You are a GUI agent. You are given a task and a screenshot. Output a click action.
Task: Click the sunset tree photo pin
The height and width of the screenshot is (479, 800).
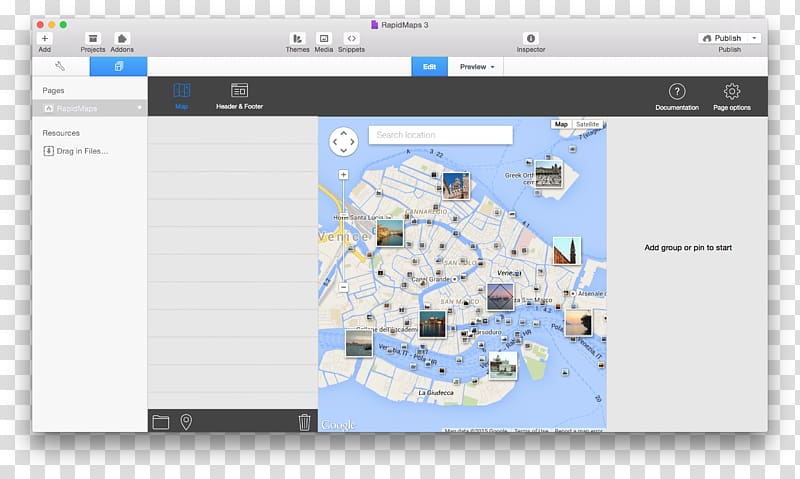tap(579, 322)
